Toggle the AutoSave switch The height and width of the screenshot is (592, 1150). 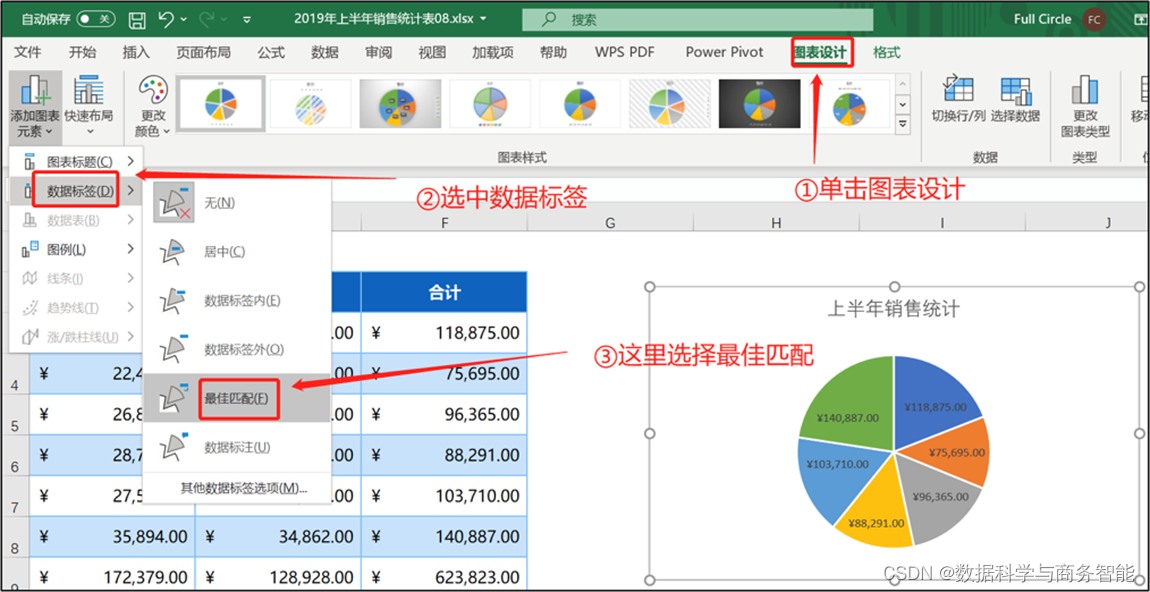coord(96,19)
